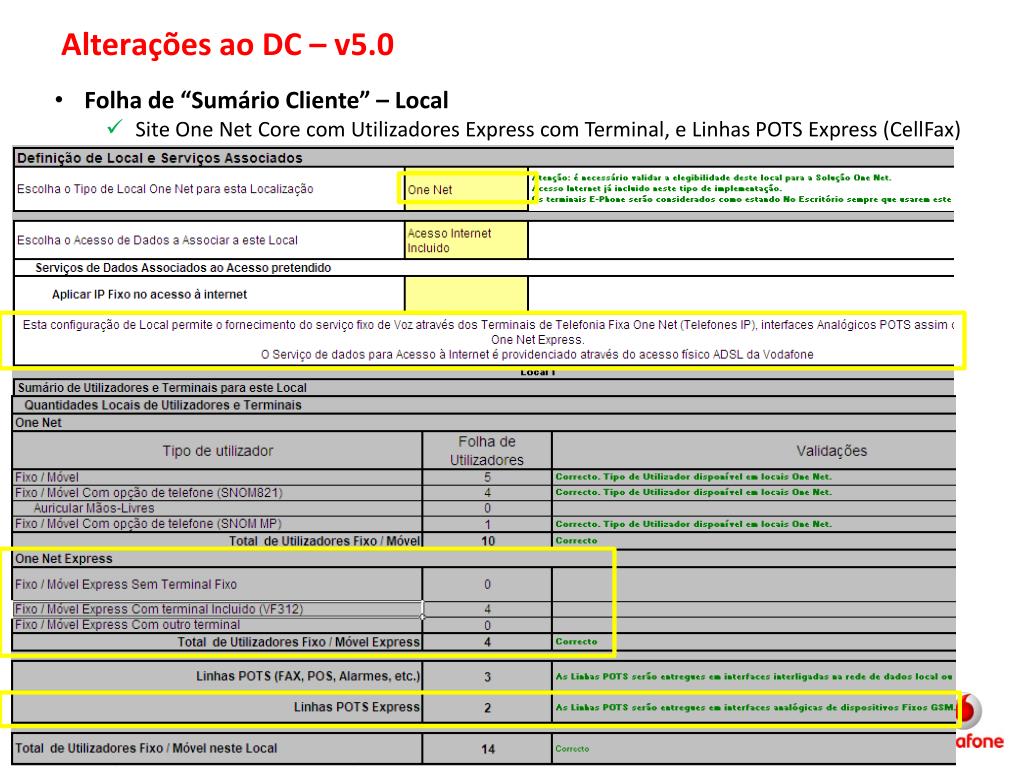Select 'Total de Utilizadores Fixo / Móvel' label
Image resolution: width=1024 pixels, height=768 pixels.
click(325, 541)
